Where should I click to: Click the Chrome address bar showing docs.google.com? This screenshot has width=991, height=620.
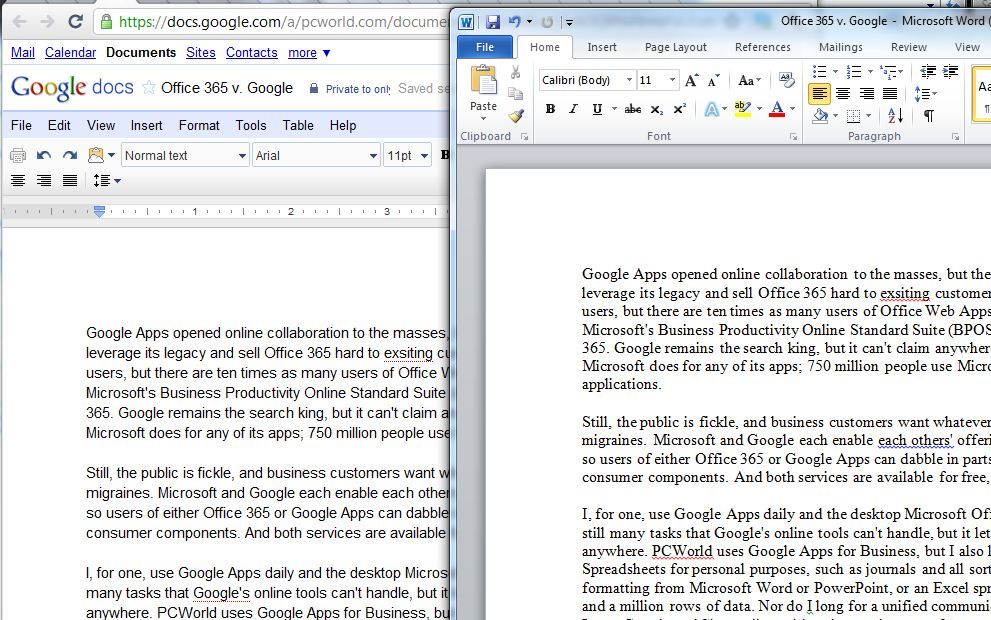[272, 22]
